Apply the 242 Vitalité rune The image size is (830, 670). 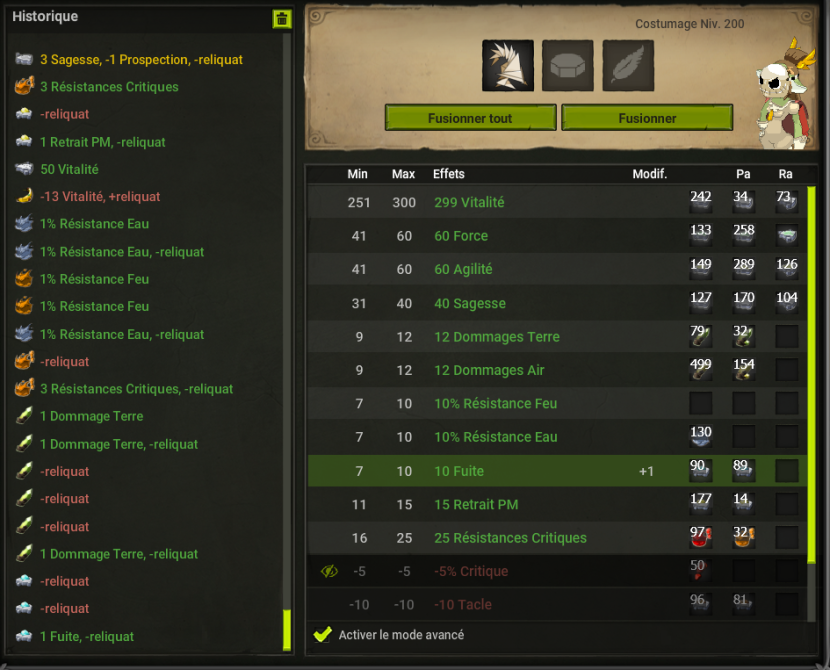click(x=700, y=202)
